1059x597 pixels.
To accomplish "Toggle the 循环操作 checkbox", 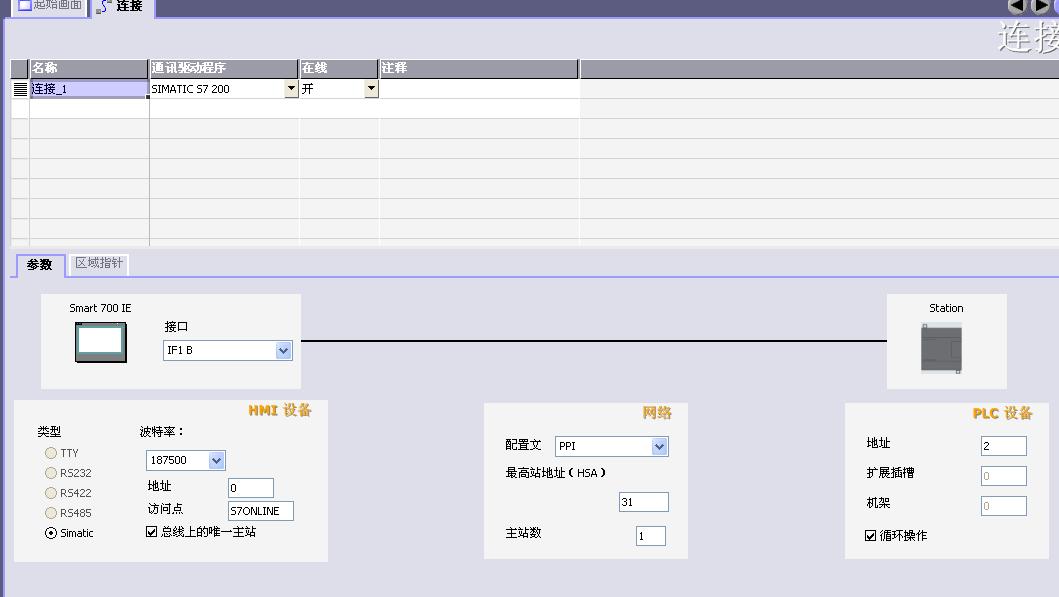I will pyautogui.click(x=871, y=536).
